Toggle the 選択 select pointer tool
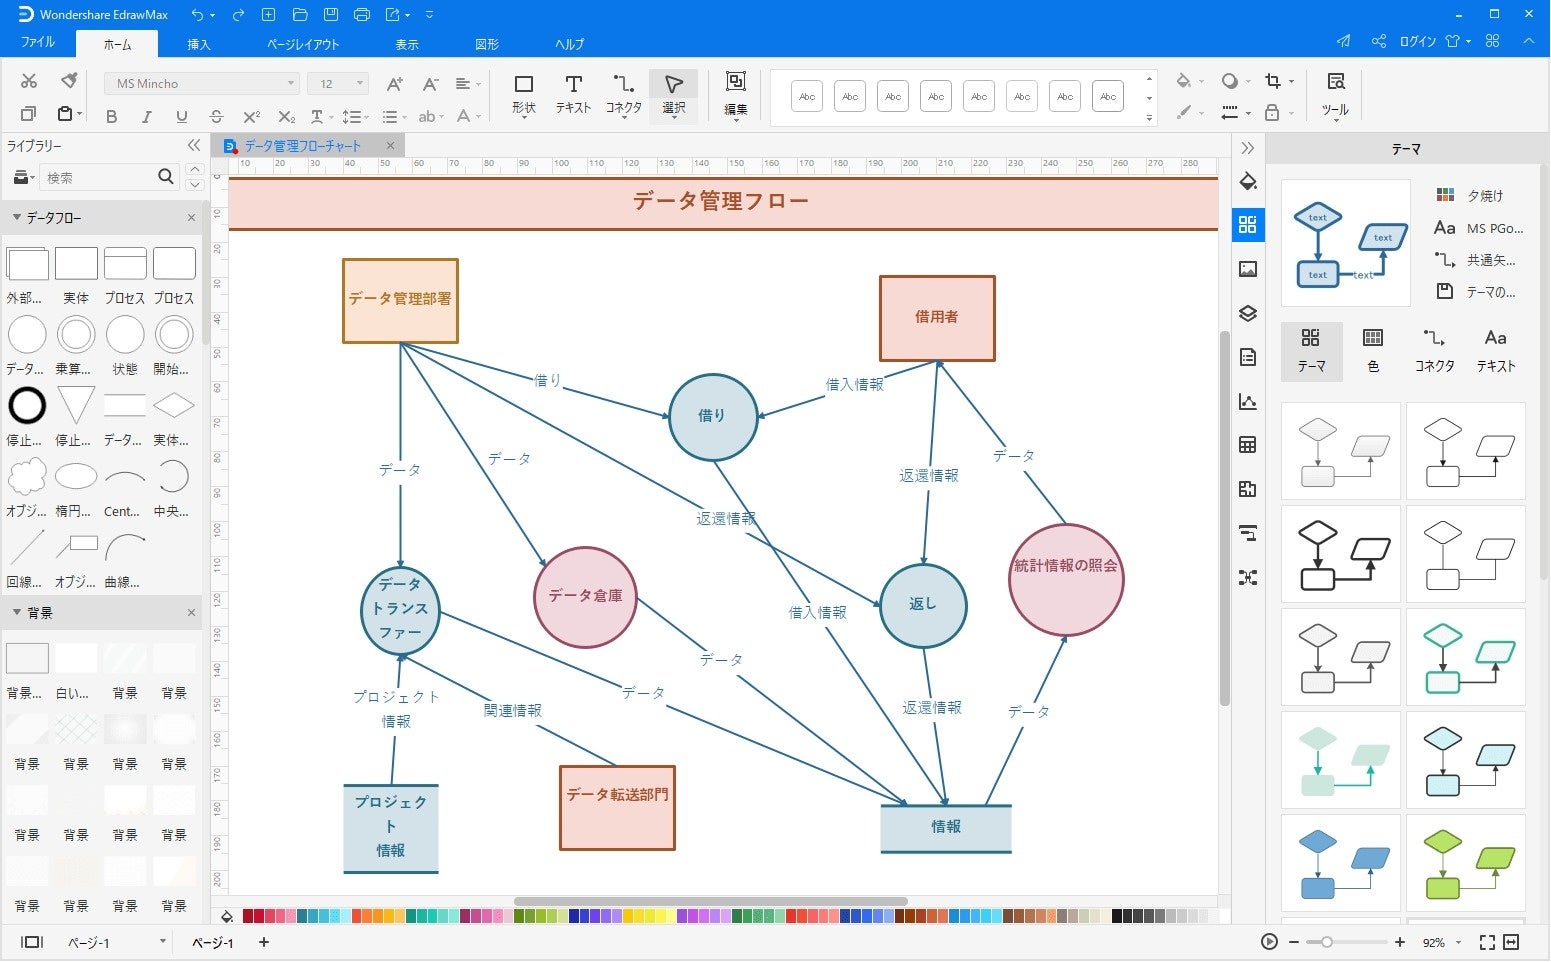 tap(674, 95)
